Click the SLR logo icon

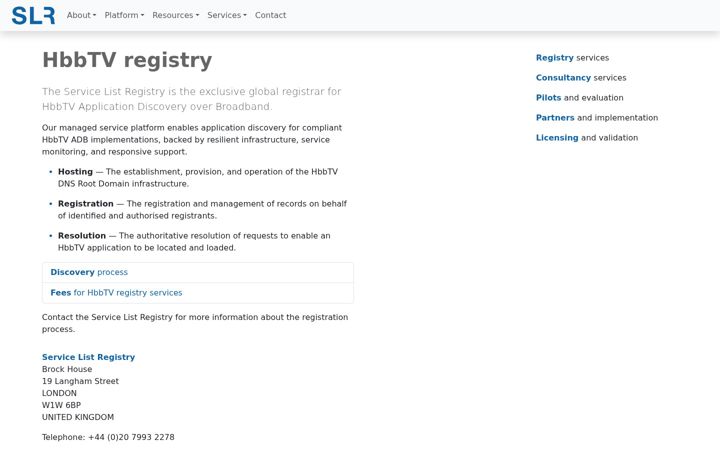coord(33,15)
